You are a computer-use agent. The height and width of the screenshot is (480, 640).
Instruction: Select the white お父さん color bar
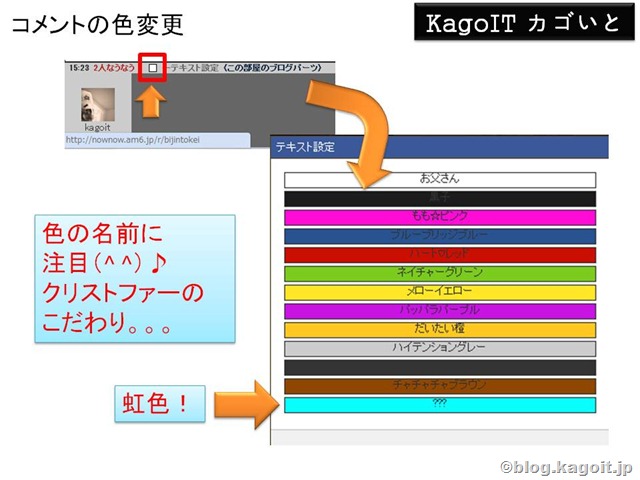[x=440, y=180]
